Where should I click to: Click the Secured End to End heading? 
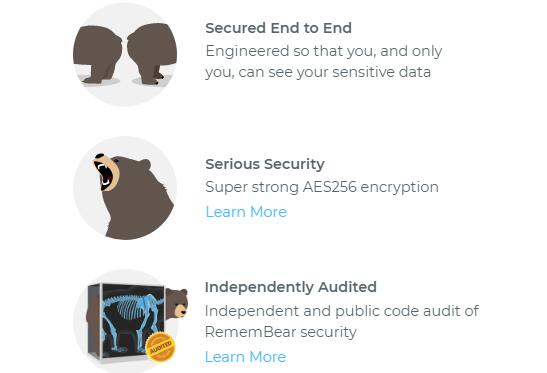click(x=278, y=28)
